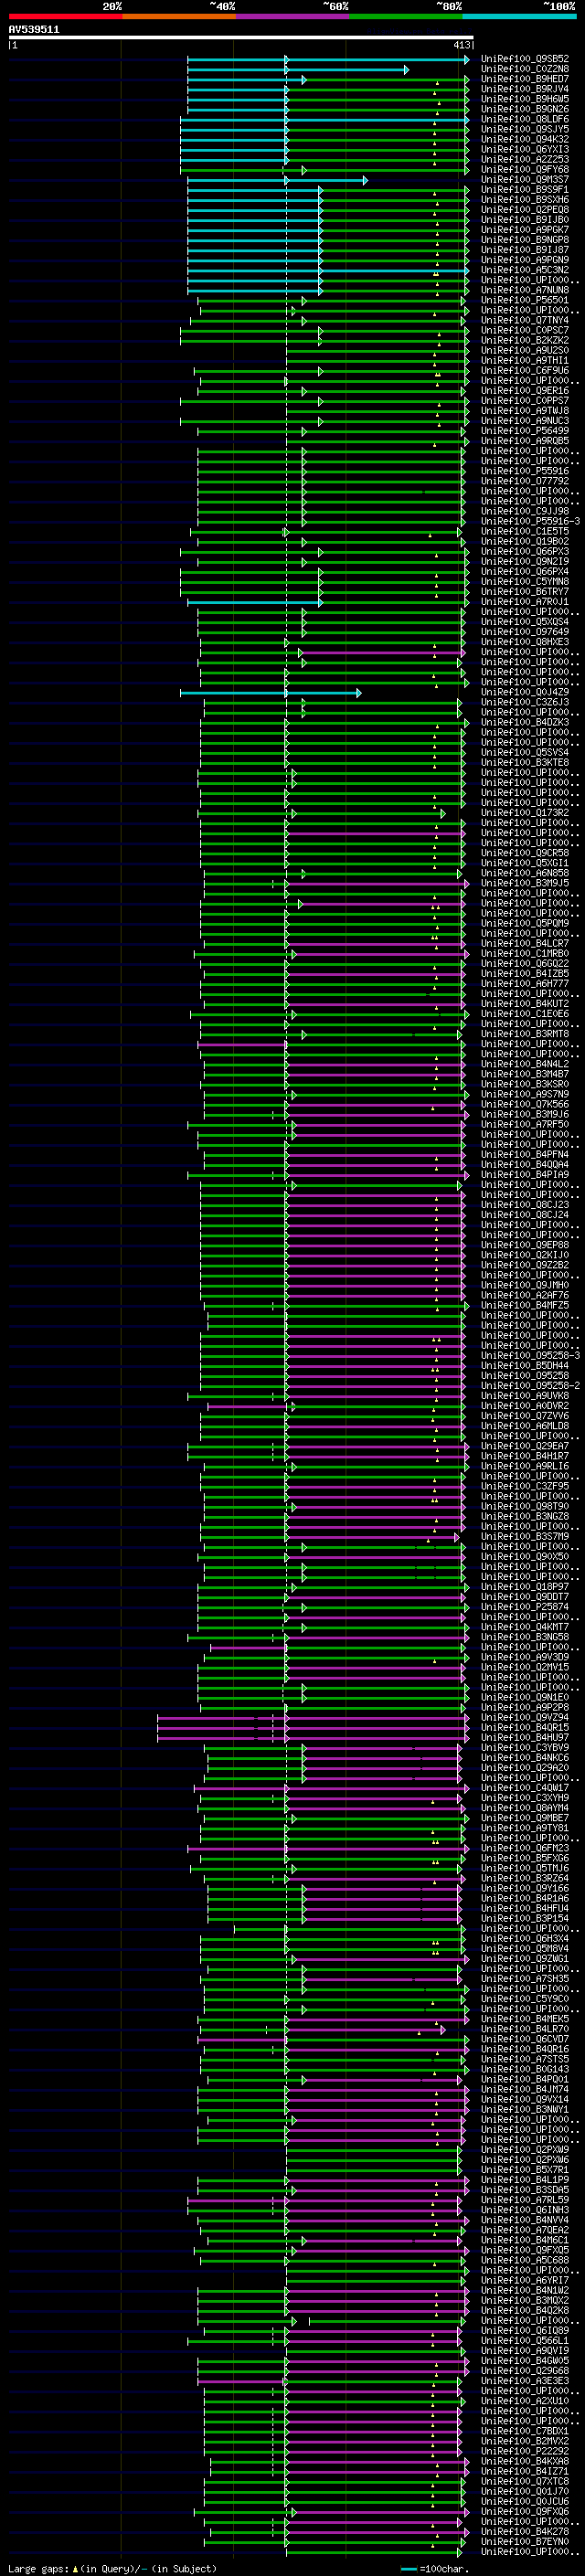The width and height of the screenshot is (585, 2576).
Task: Click the cyan alignment bar for Q0J4Z9
Action: [270, 692]
